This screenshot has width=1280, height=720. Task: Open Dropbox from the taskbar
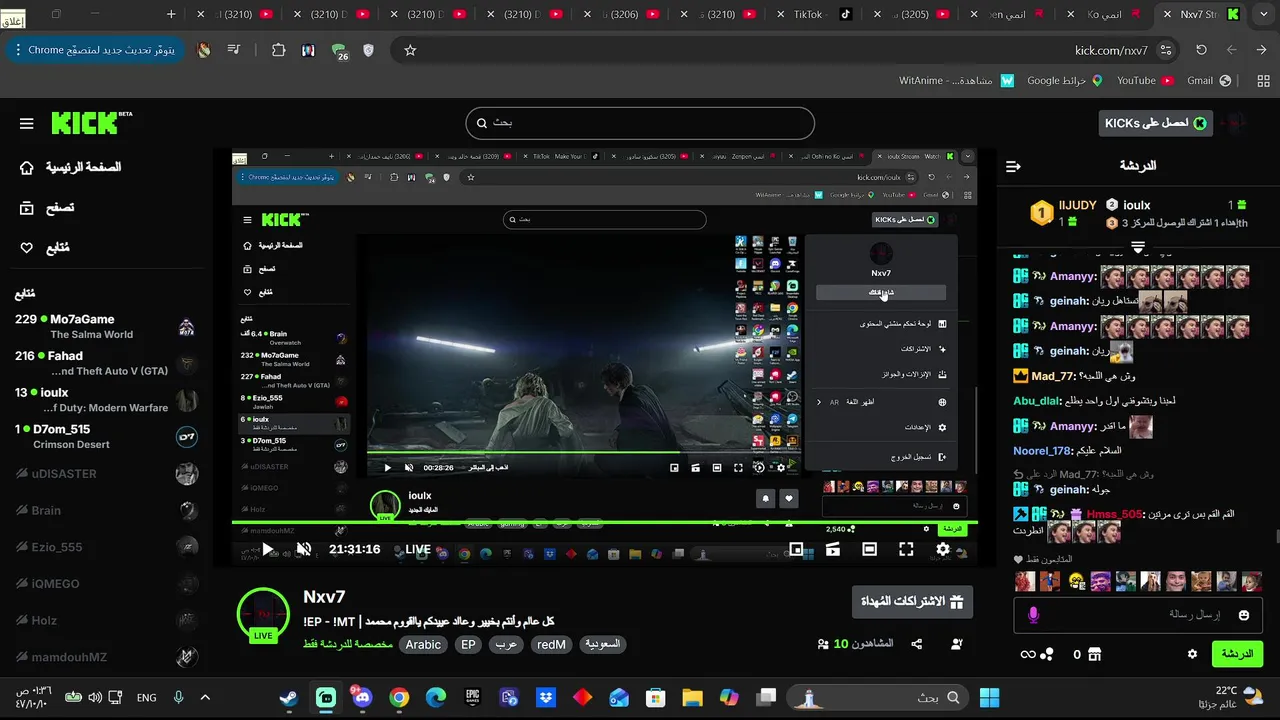[545, 697]
